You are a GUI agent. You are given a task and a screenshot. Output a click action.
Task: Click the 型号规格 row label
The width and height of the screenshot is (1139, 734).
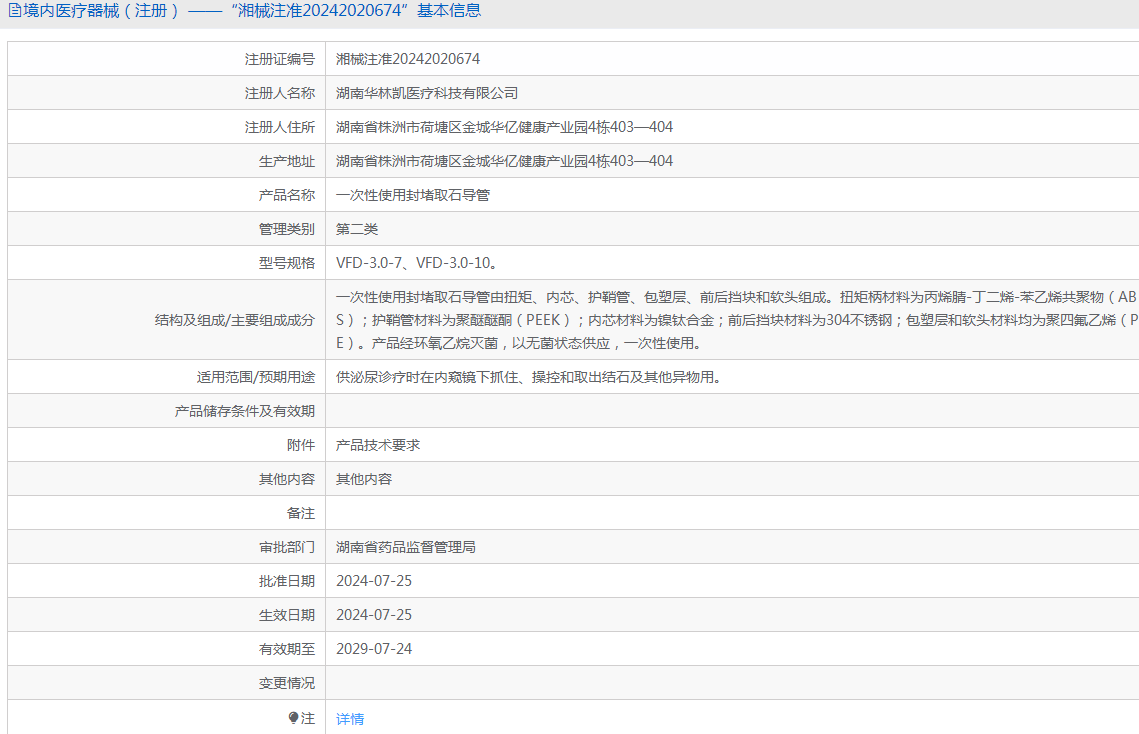click(287, 263)
